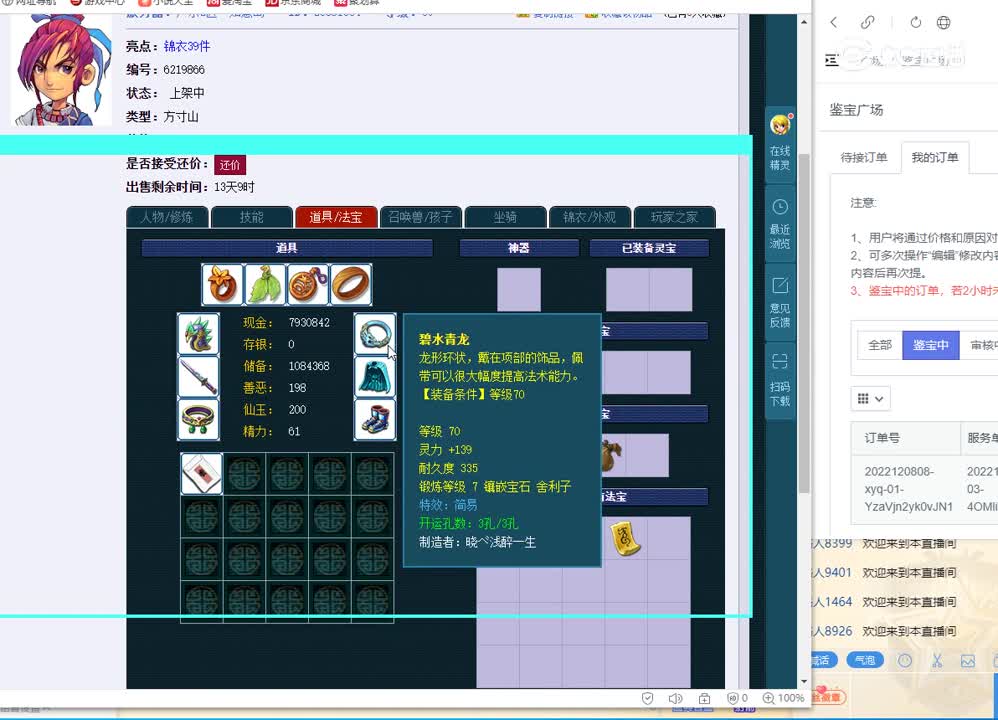Image resolution: width=998 pixels, height=720 pixels.
Task: Filter orders by 审核中
Action: 980,345
